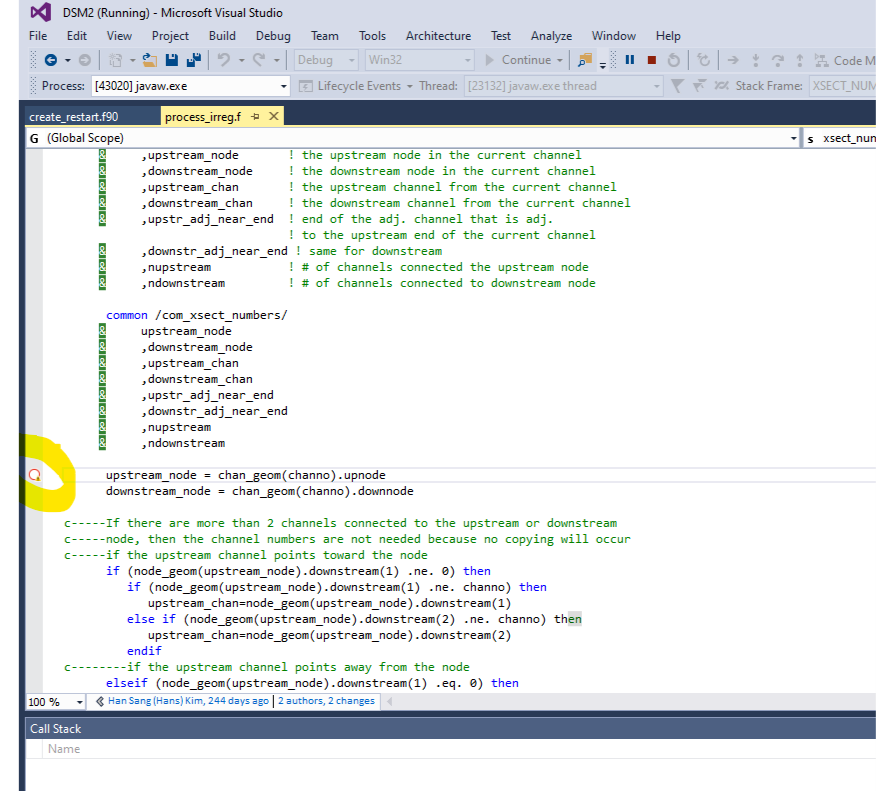Screen dimensions: 876x791
Task: Click the Undo arrow icon
Action: (x=223, y=60)
